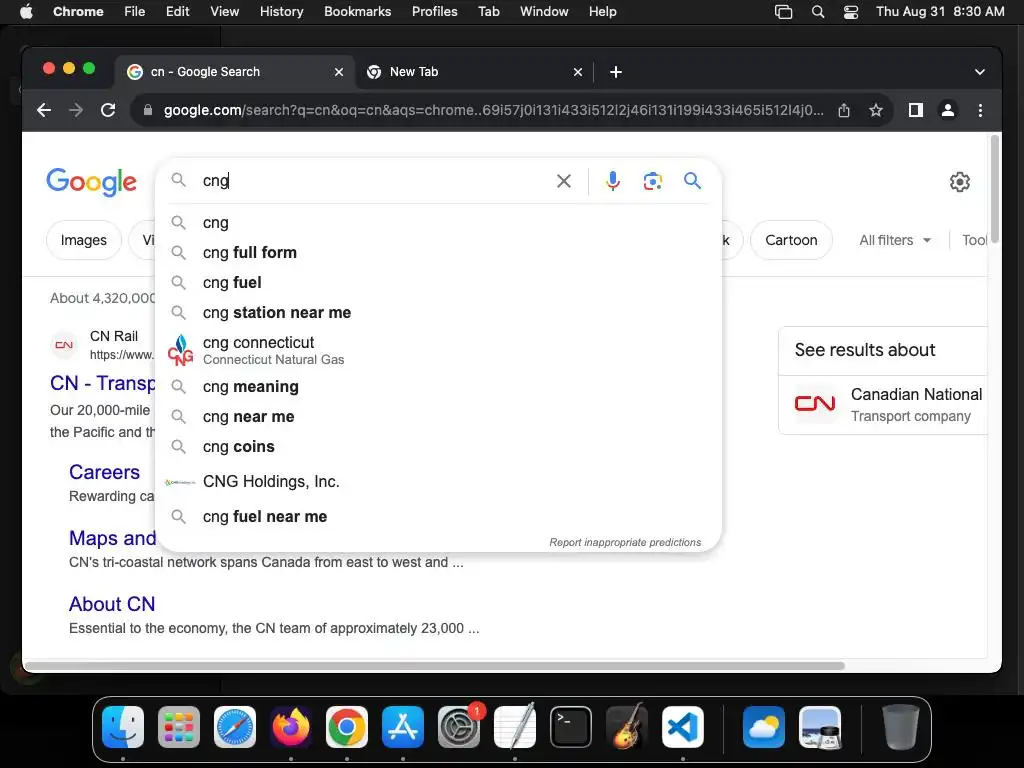Open the Bookmarks menu
The height and width of the screenshot is (768, 1024).
pos(357,12)
